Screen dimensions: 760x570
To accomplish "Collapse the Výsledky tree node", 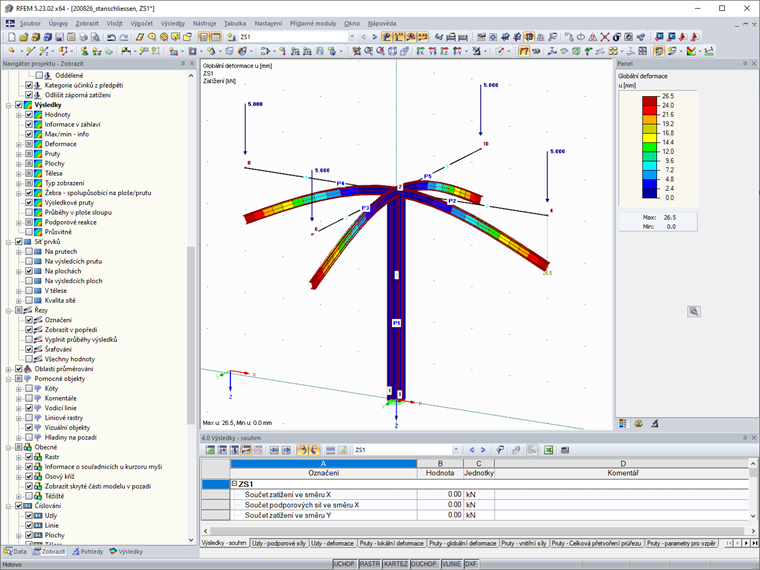I will tap(8, 105).
